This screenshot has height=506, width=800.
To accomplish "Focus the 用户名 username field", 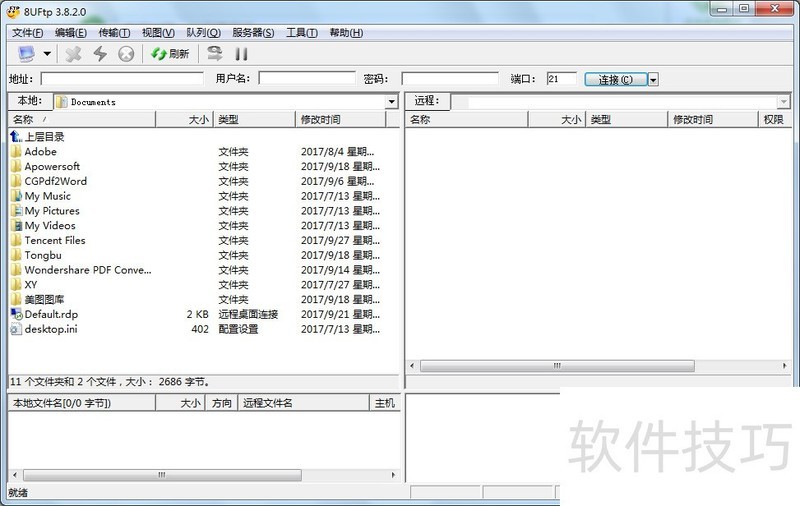I will pyautogui.click(x=307, y=78).
